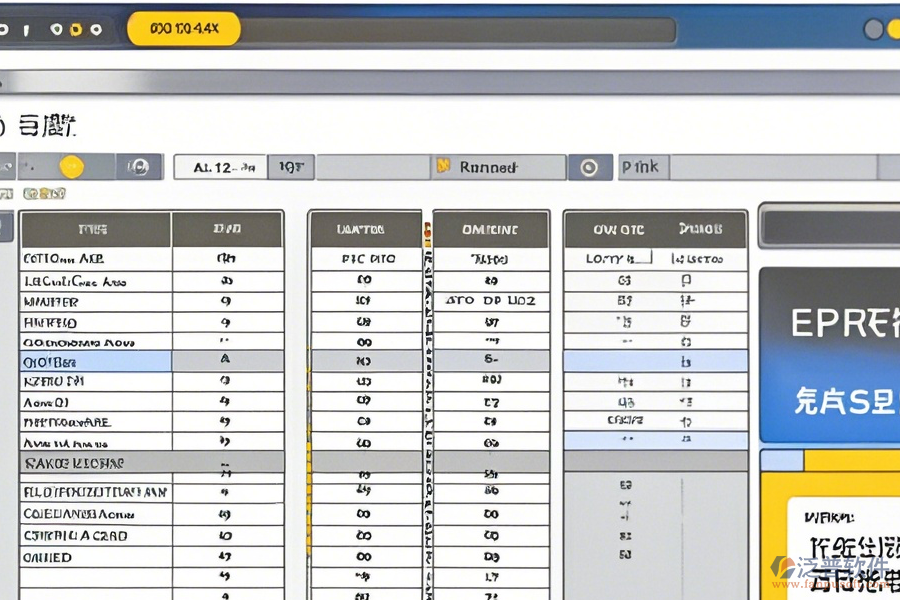Click the yellow dot in the title bar

click(76, 29)
